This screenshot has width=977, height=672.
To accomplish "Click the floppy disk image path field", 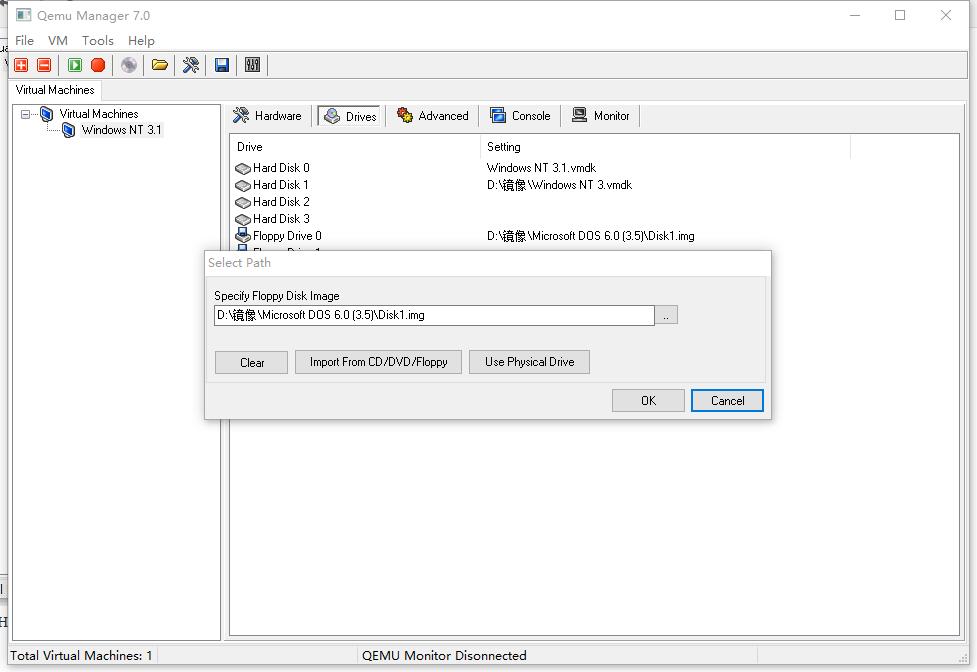I will [434, 315].
